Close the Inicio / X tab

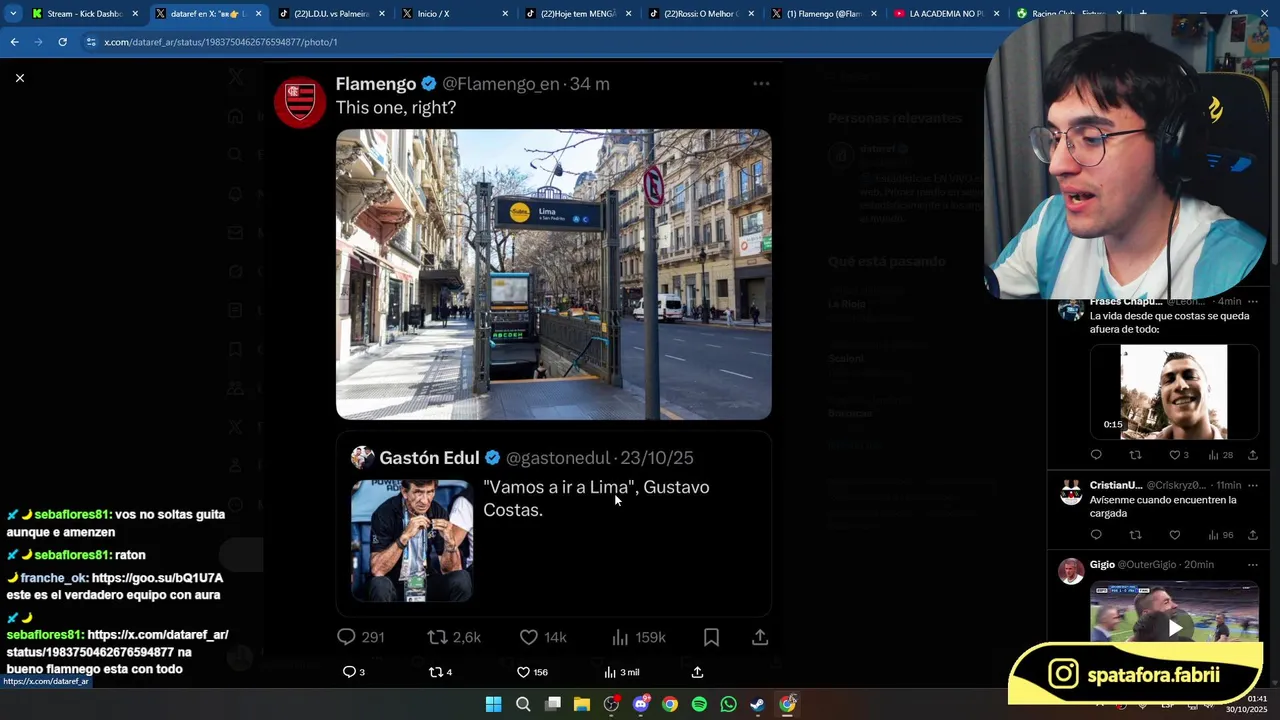click(x=504, y=14)
